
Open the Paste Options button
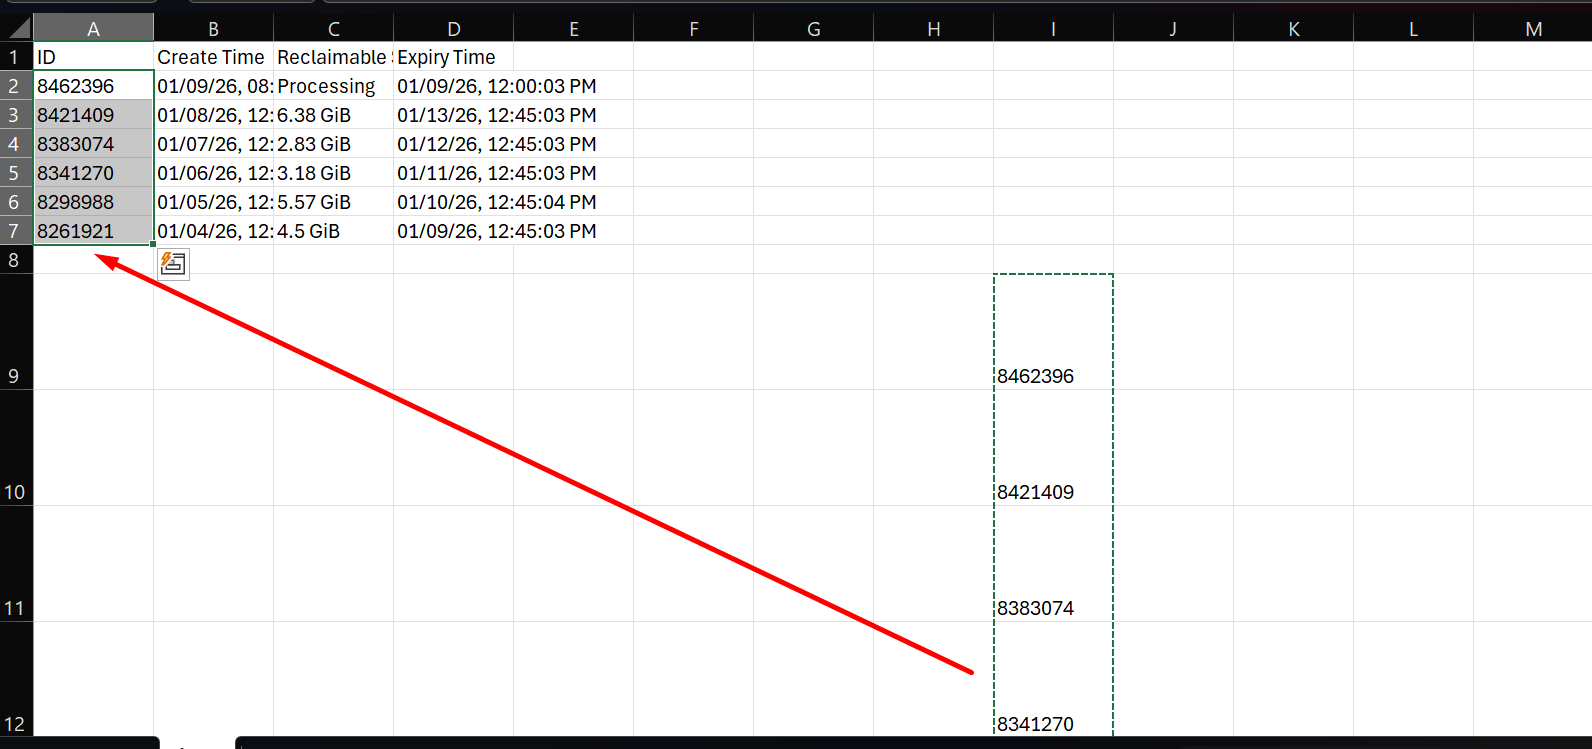173,264
